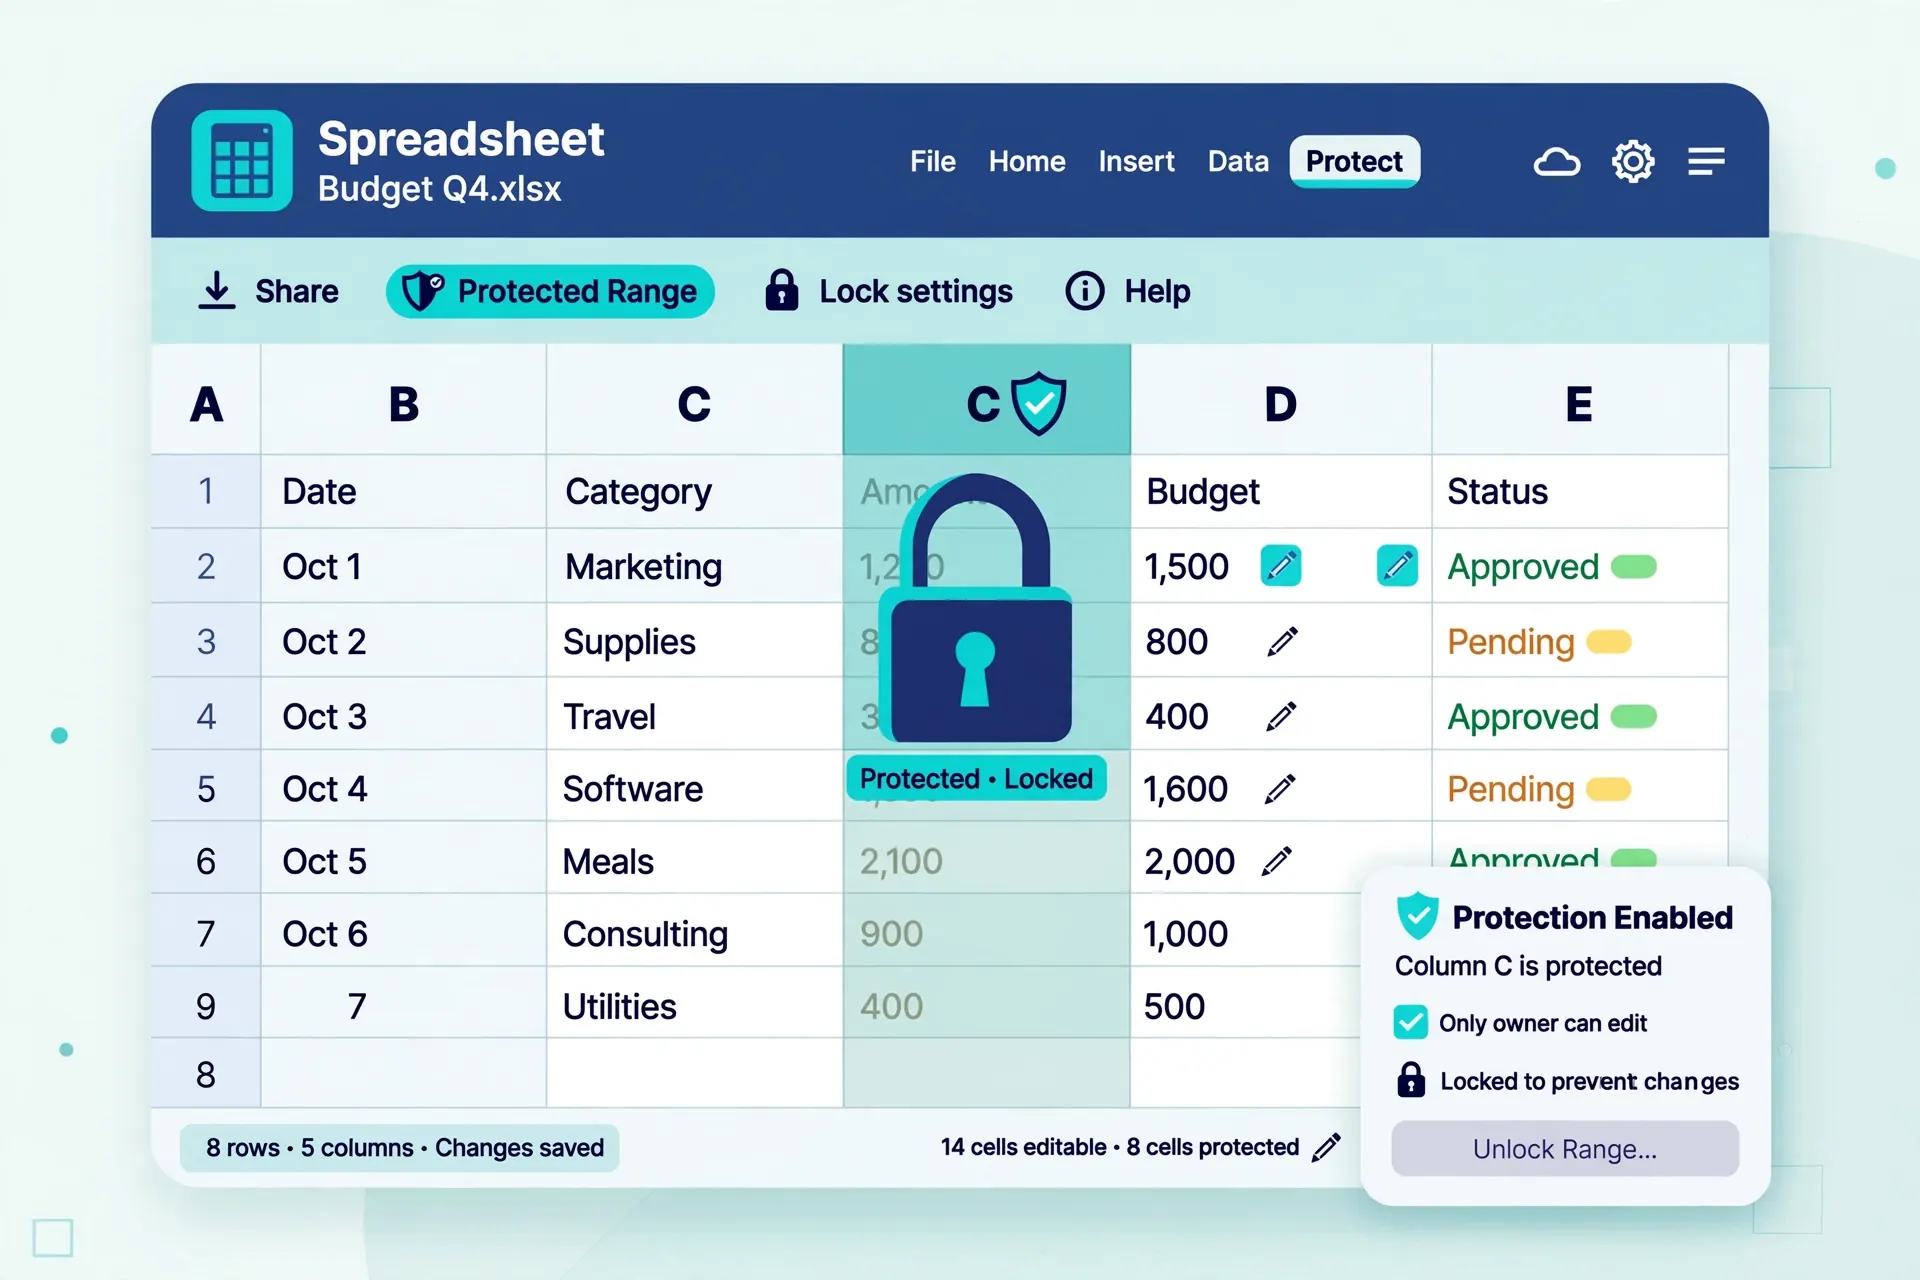Toggle Only owner can edit checkbox

click(x=1410, y=1022)
